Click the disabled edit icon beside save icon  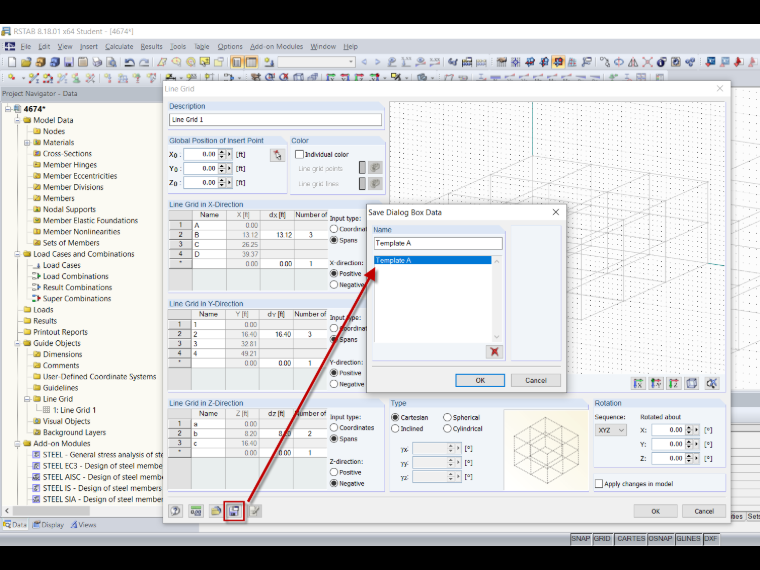(x=255, y=511)
